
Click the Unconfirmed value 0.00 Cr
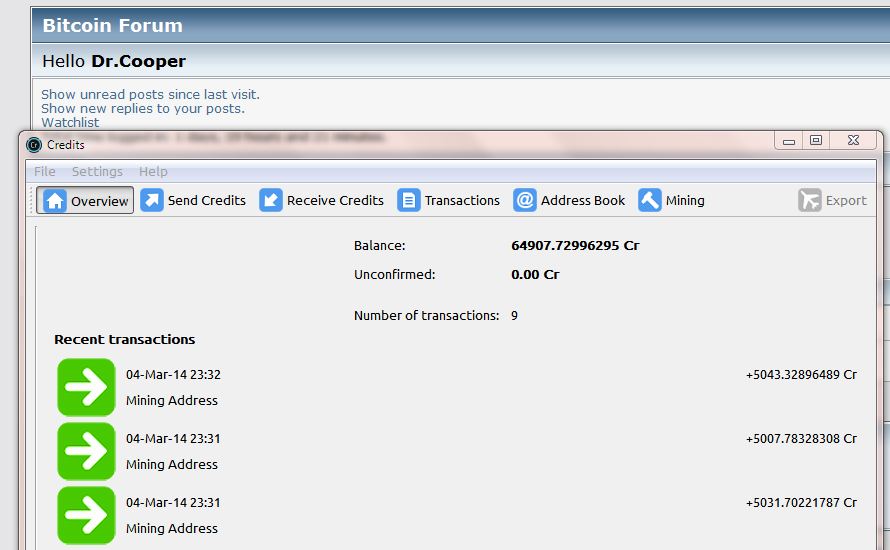(535, 274)
